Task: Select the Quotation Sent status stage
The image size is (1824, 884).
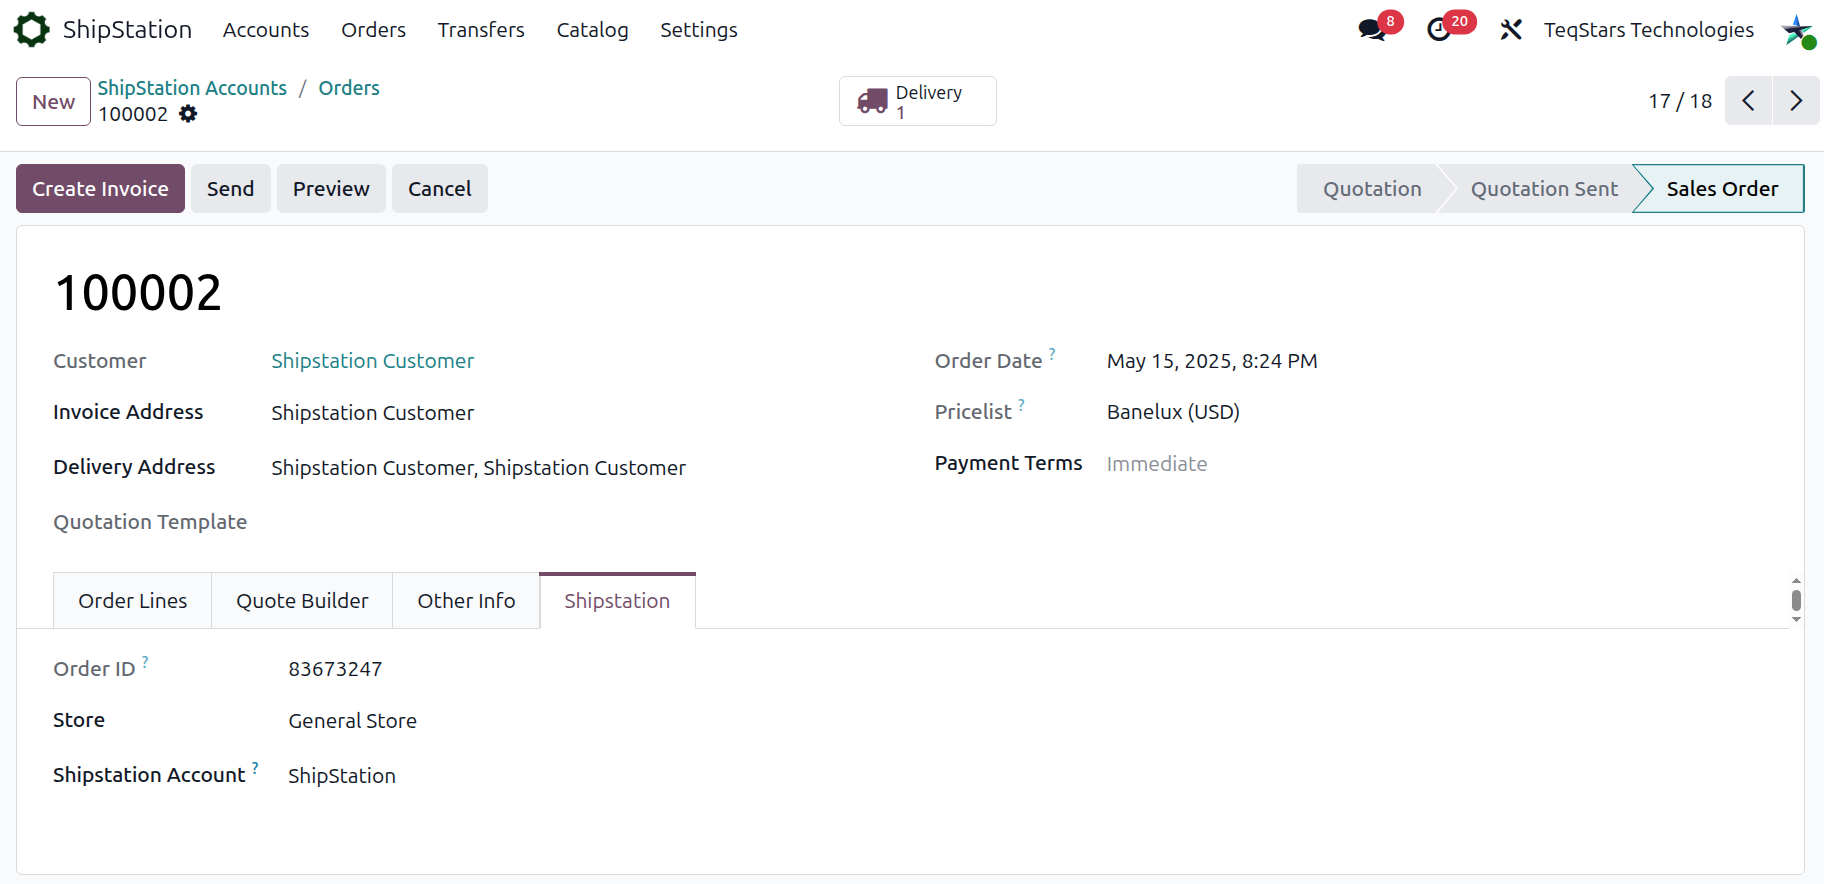Action: 1544,188
